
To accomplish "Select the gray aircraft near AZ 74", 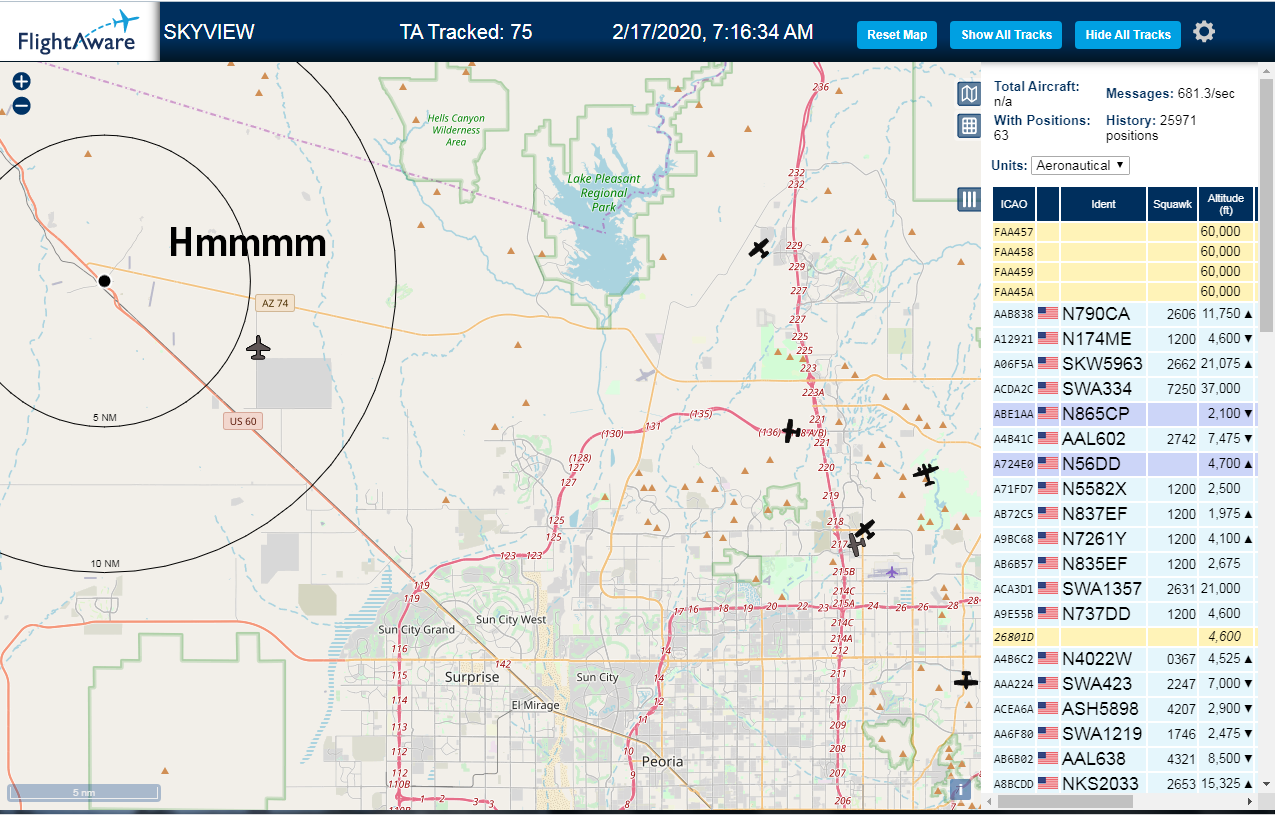I will [258, 348].
